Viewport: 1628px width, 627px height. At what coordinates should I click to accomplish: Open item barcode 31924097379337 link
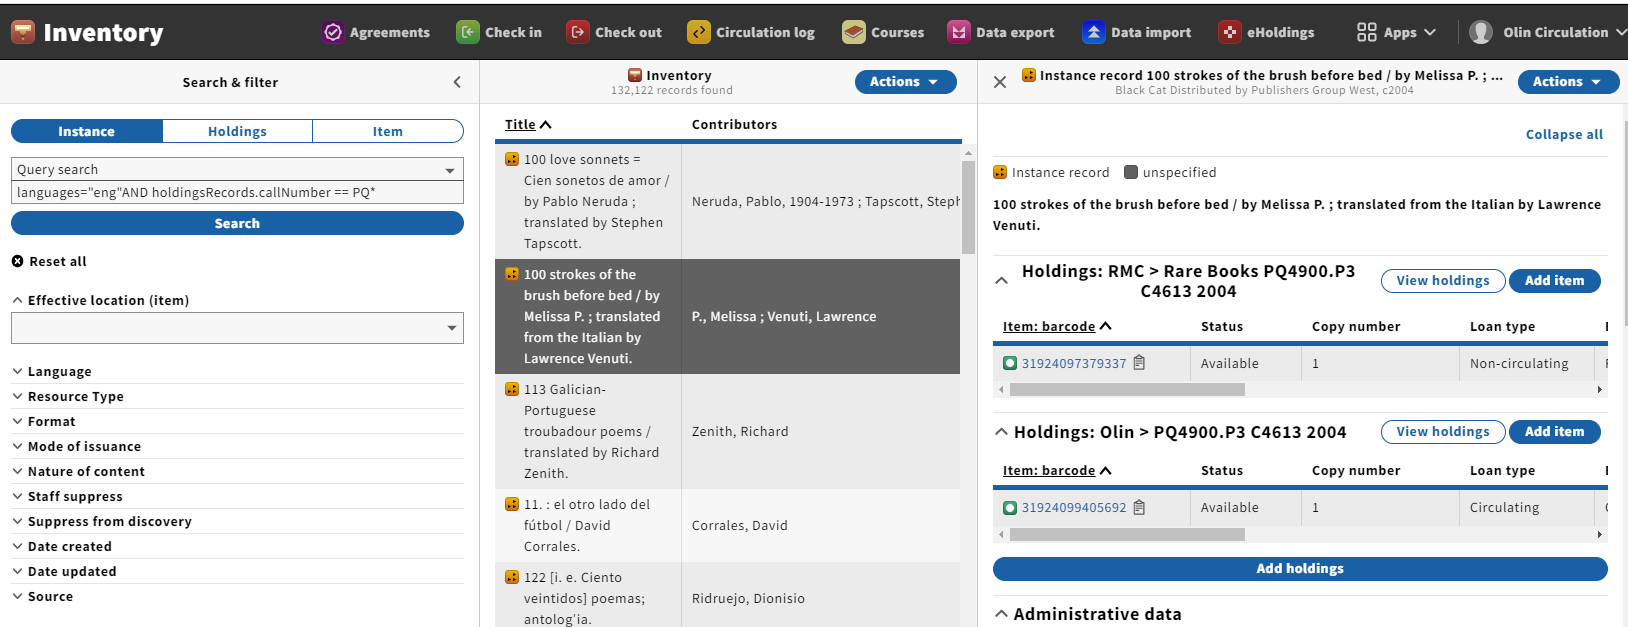tap(1074, 364)
